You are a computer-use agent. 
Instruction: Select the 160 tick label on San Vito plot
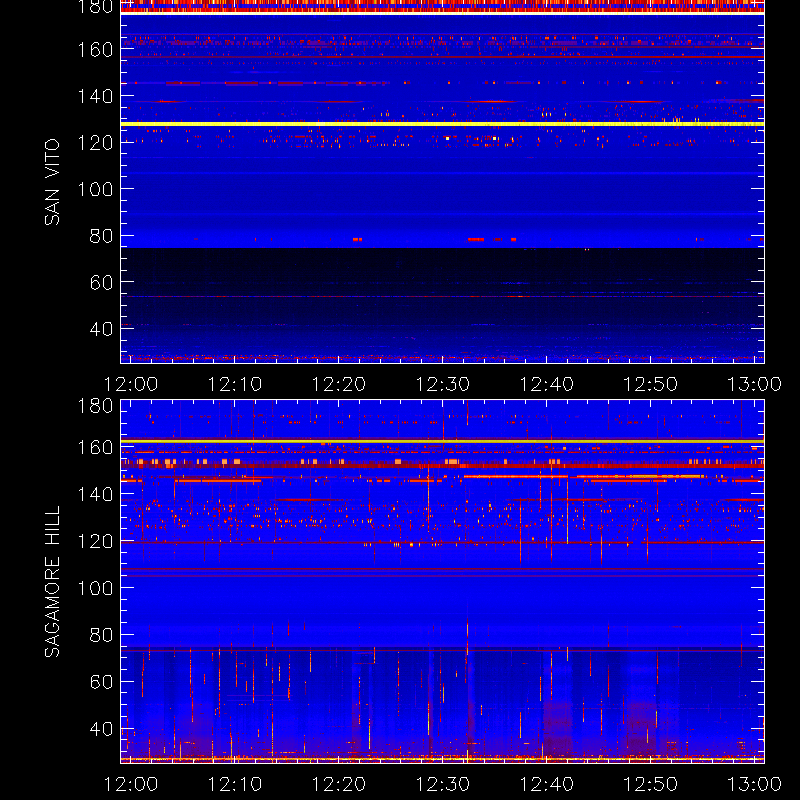95,50
